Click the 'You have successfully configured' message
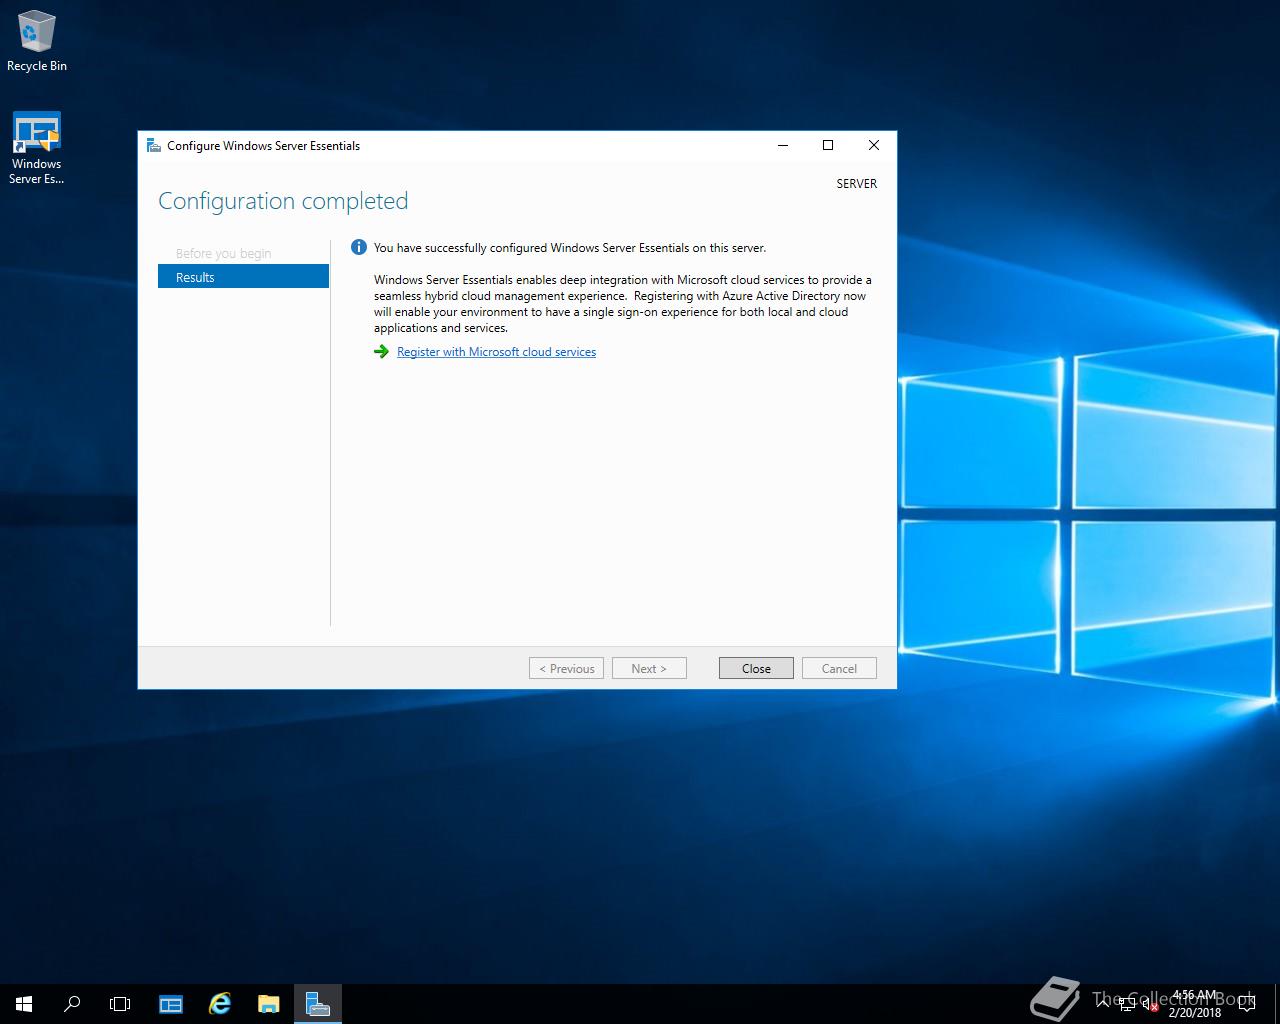The image size is (1280, 1024). [570, 248]
